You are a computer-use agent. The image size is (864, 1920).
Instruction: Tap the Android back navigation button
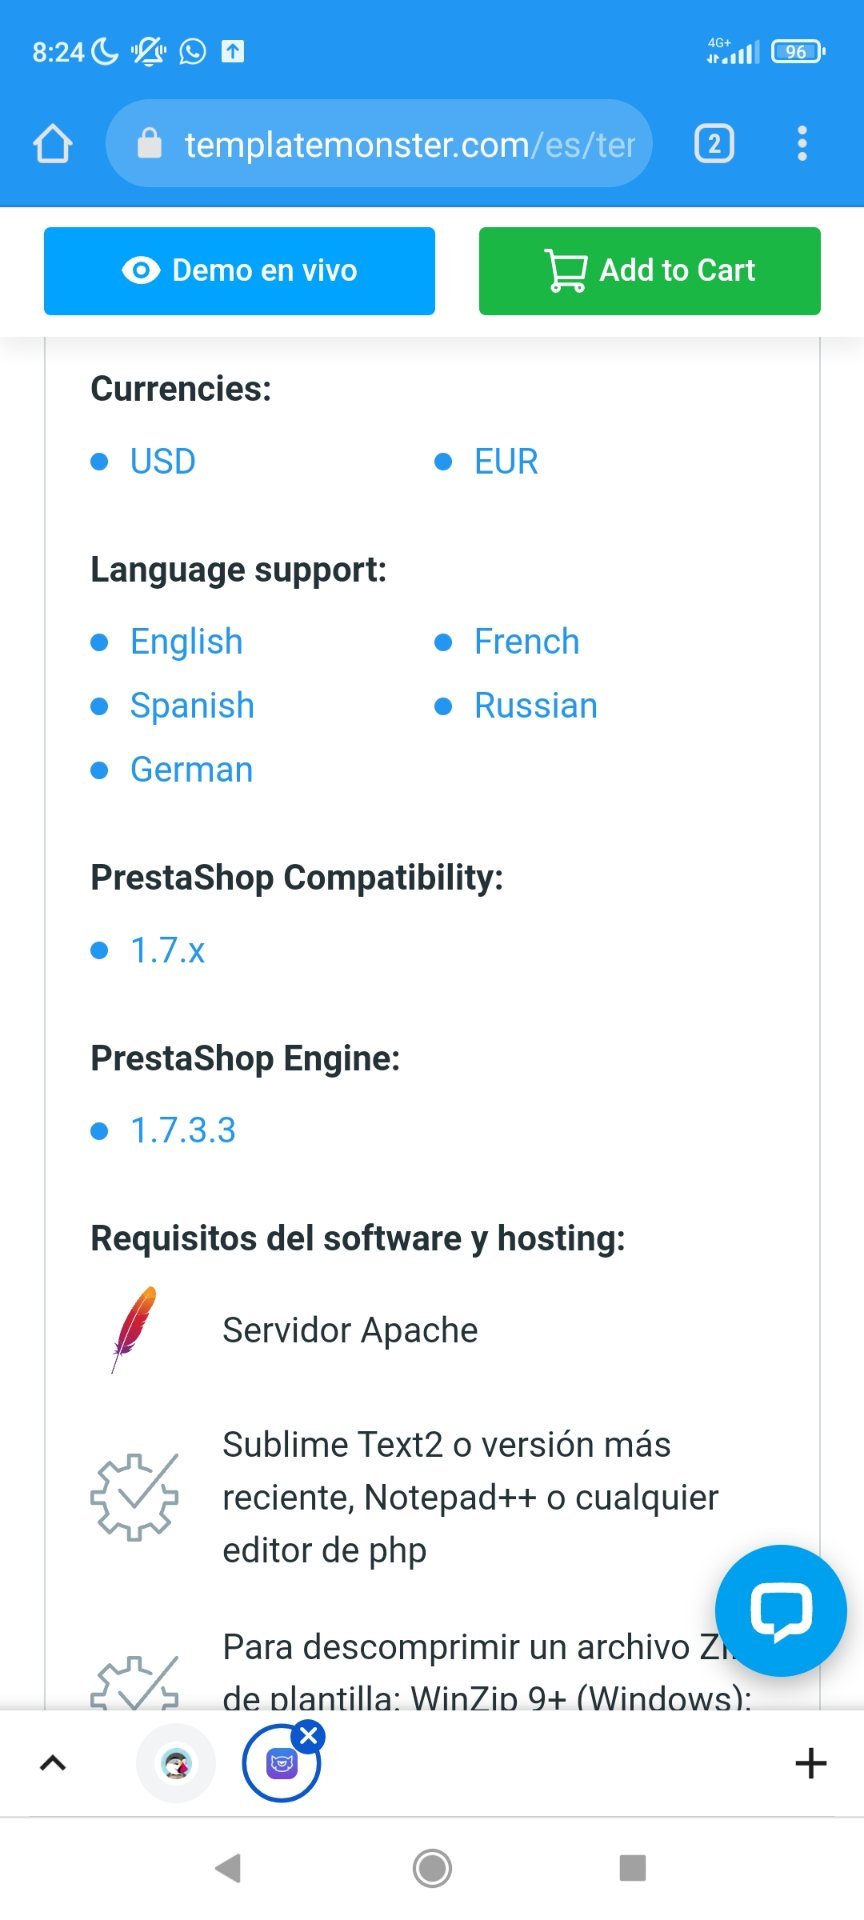[229, 1867]
